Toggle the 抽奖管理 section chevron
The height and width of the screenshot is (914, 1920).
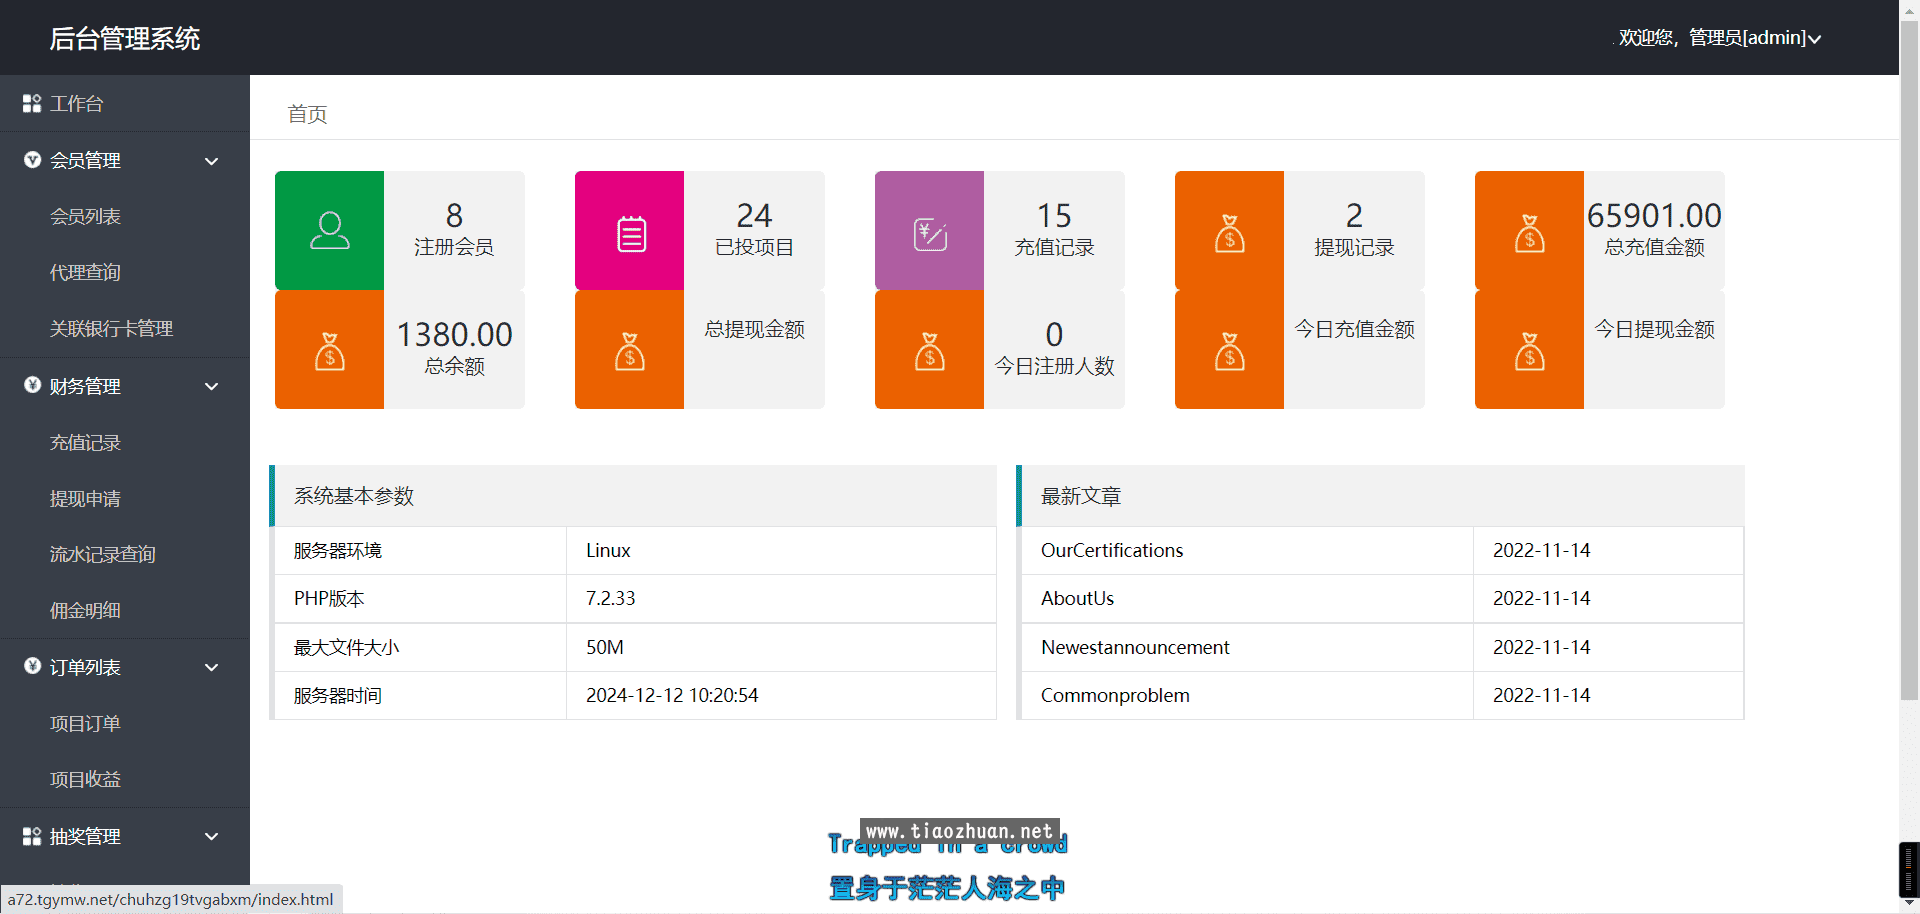click(211, 837)
